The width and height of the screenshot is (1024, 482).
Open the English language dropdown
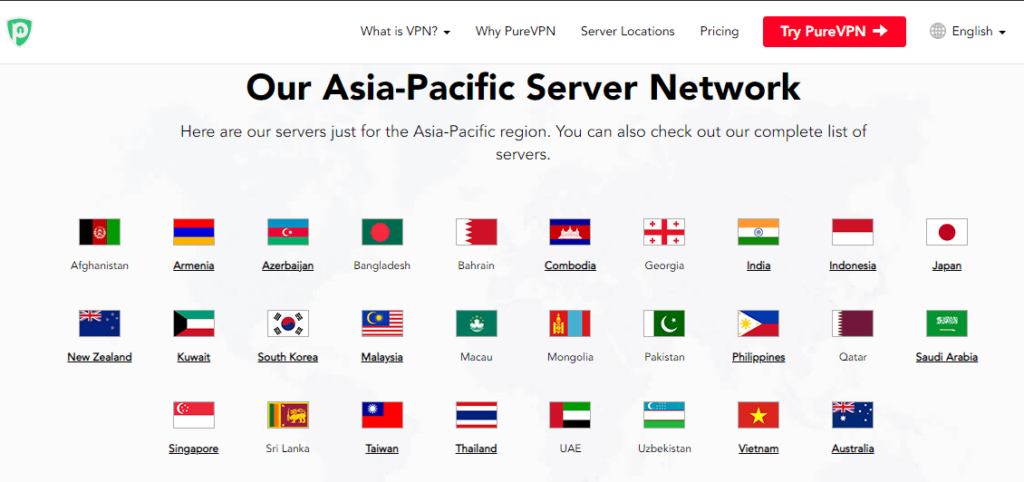tap(978, 31)
